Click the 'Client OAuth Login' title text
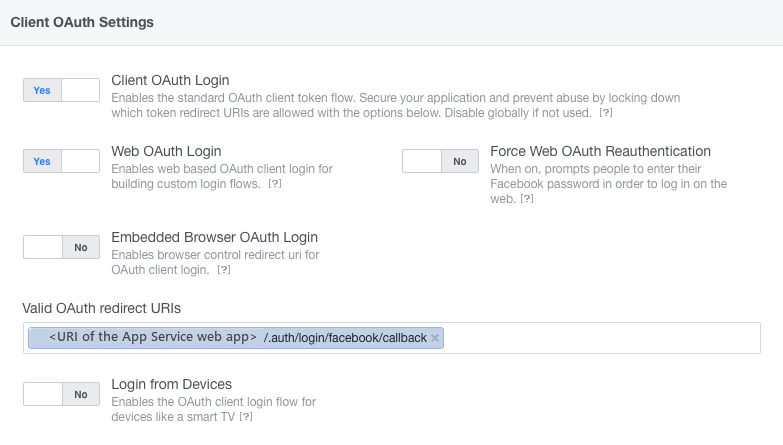 170,80
